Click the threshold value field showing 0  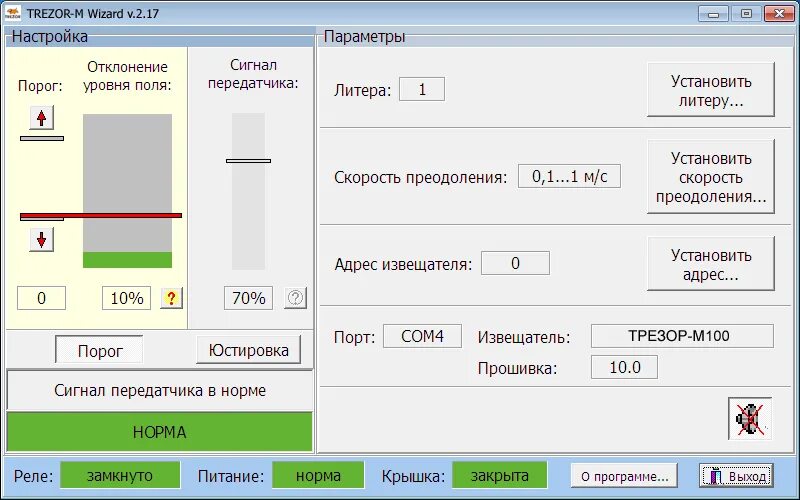(x=41, y=298)
